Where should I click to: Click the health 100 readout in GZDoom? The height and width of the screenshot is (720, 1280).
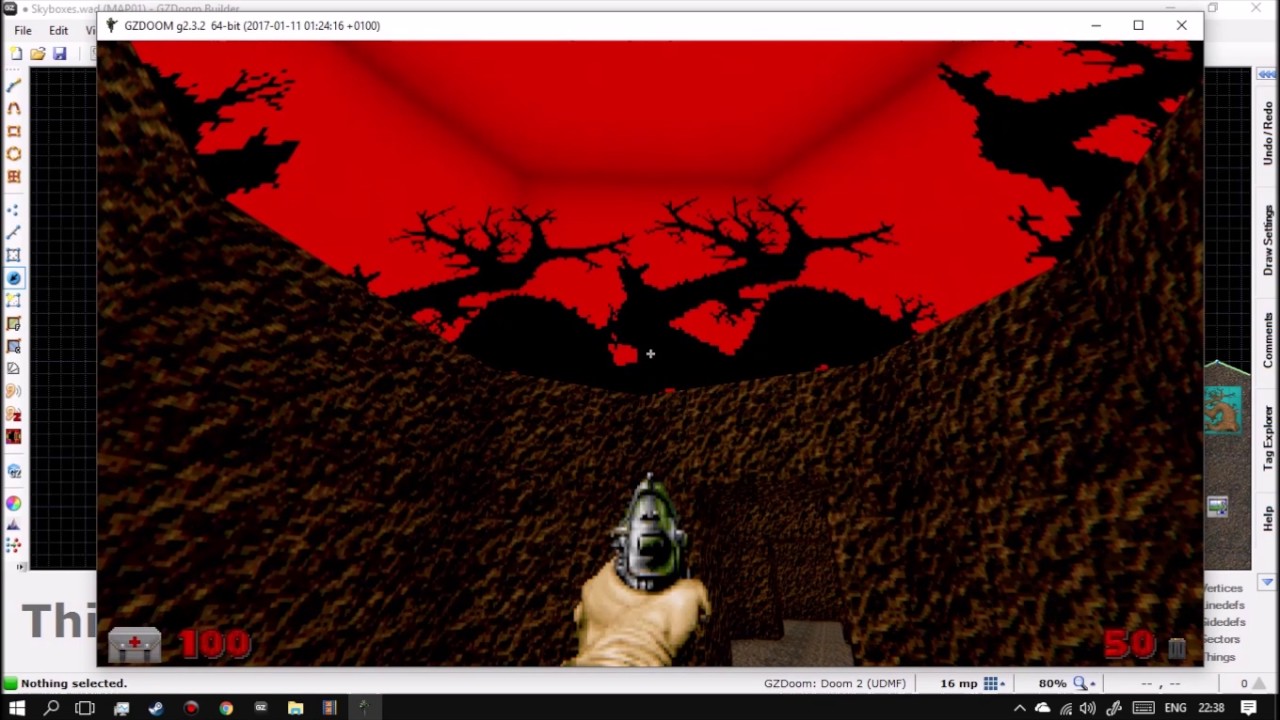click(x=215, y=644)
